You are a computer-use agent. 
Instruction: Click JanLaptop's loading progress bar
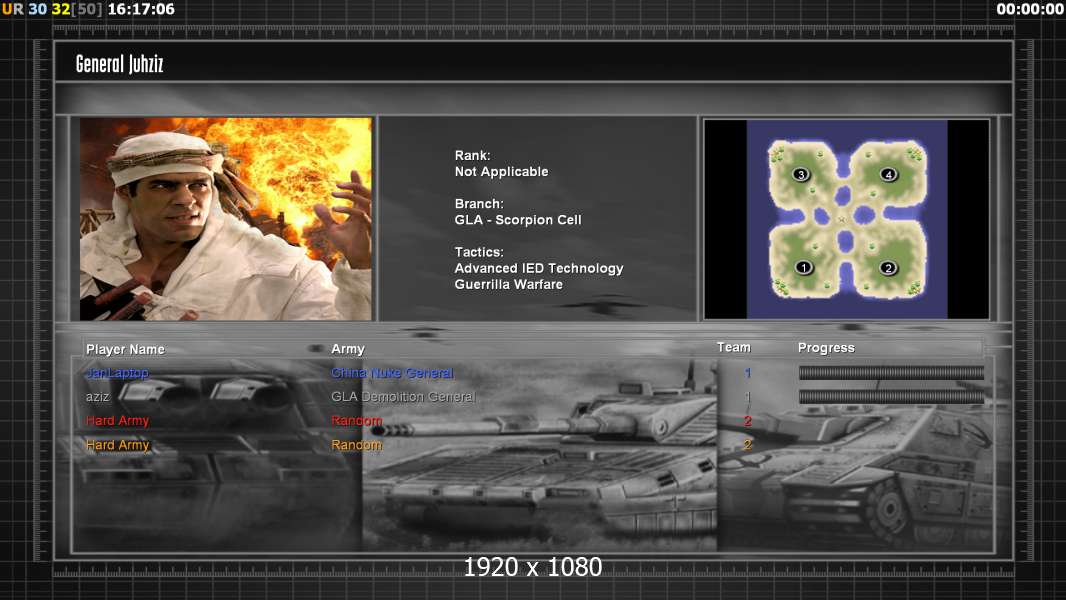click(891, 373)
